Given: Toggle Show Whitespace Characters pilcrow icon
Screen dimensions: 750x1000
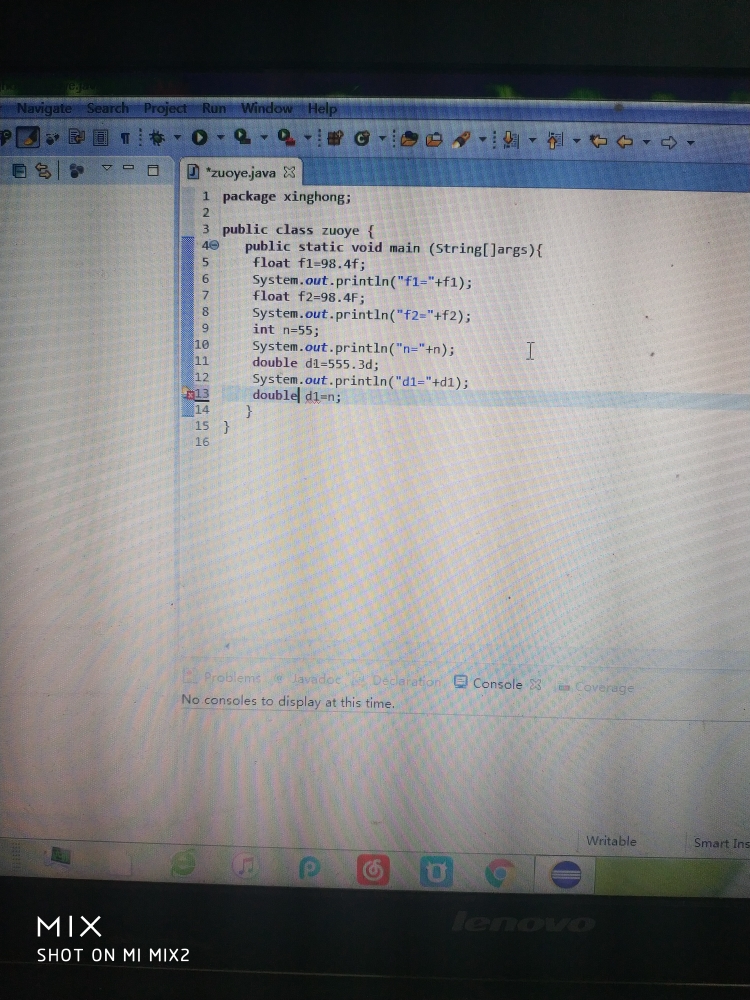Looking at the screenshot, I should (x=125, y=138).
